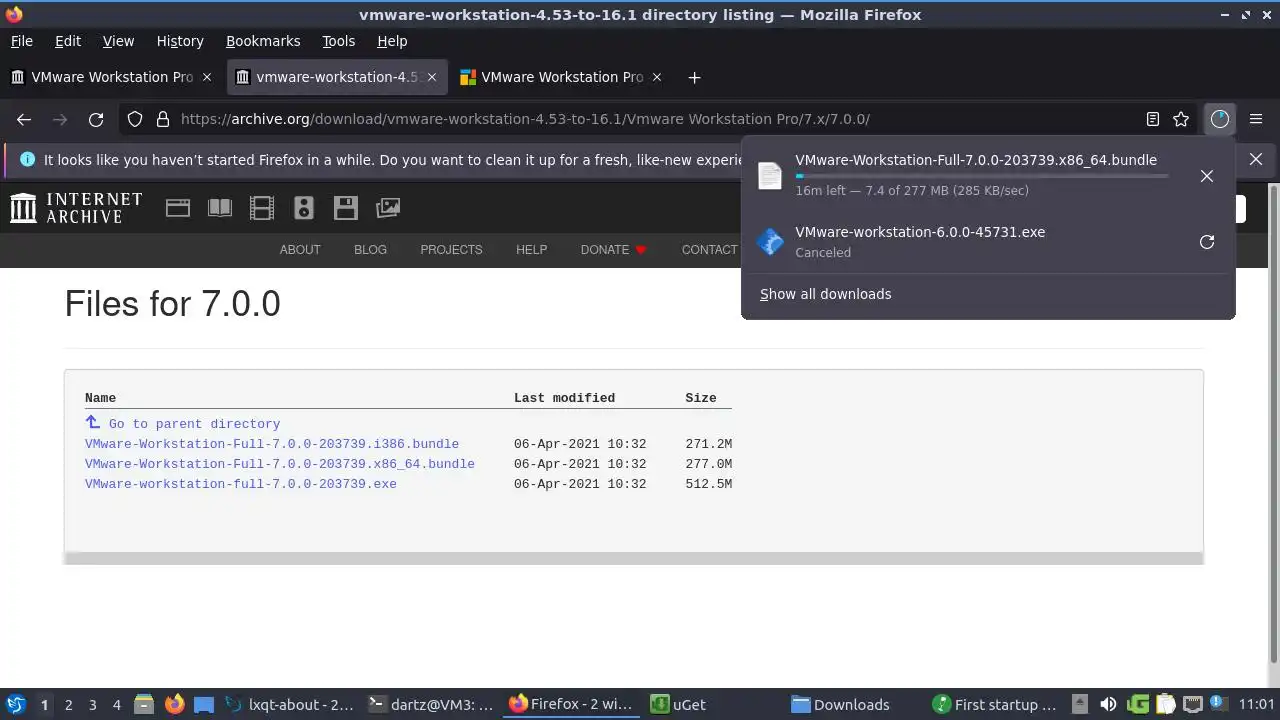The width and height of the screenshot is (1280, 720).
Task: Open the Downloads folder taskbar window
Action: coord(853,704)
